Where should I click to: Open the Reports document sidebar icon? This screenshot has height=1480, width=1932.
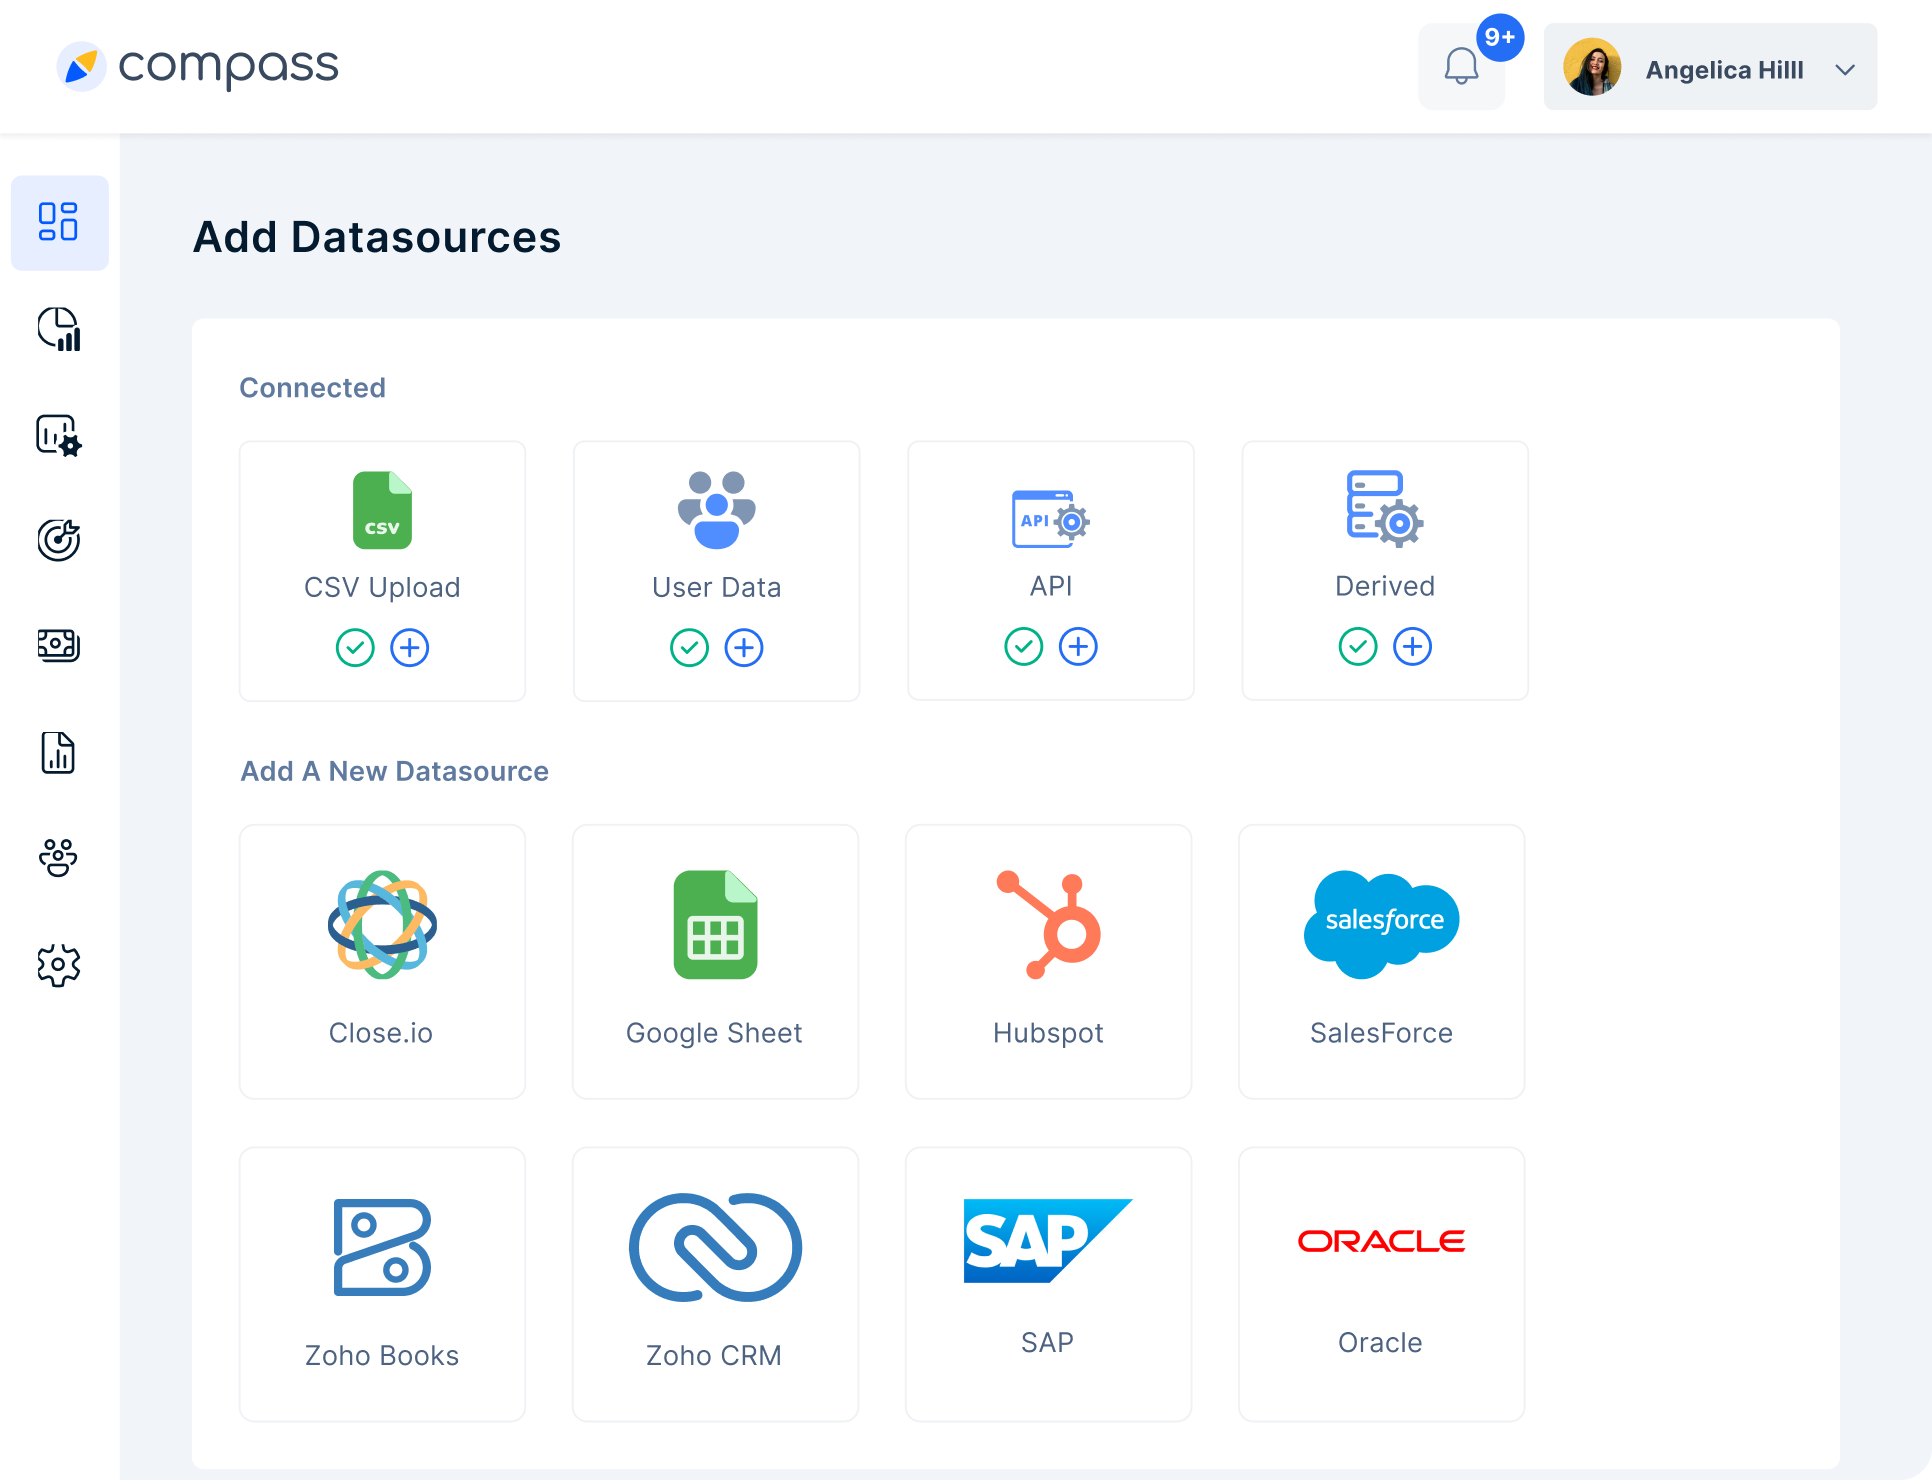coord(59,752)
